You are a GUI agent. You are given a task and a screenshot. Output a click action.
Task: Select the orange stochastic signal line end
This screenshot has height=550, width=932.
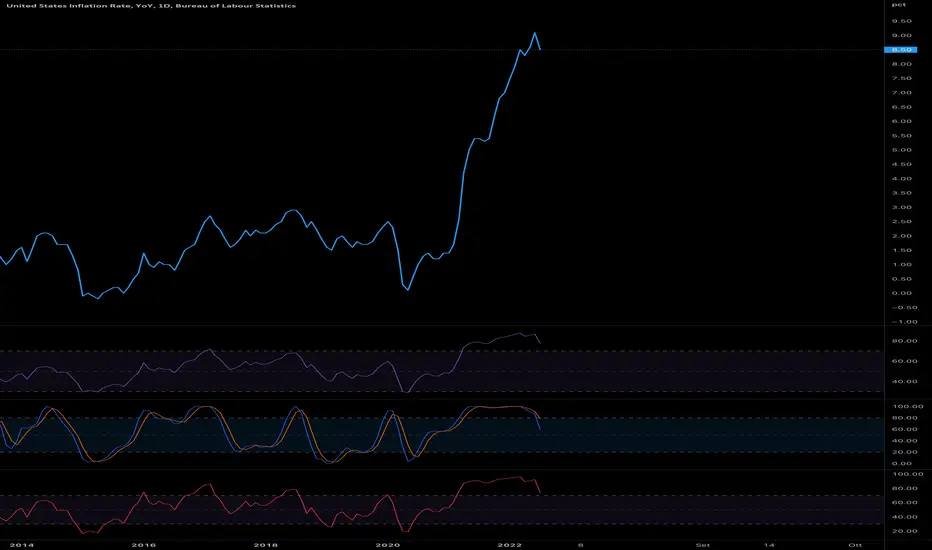[539, 417]
